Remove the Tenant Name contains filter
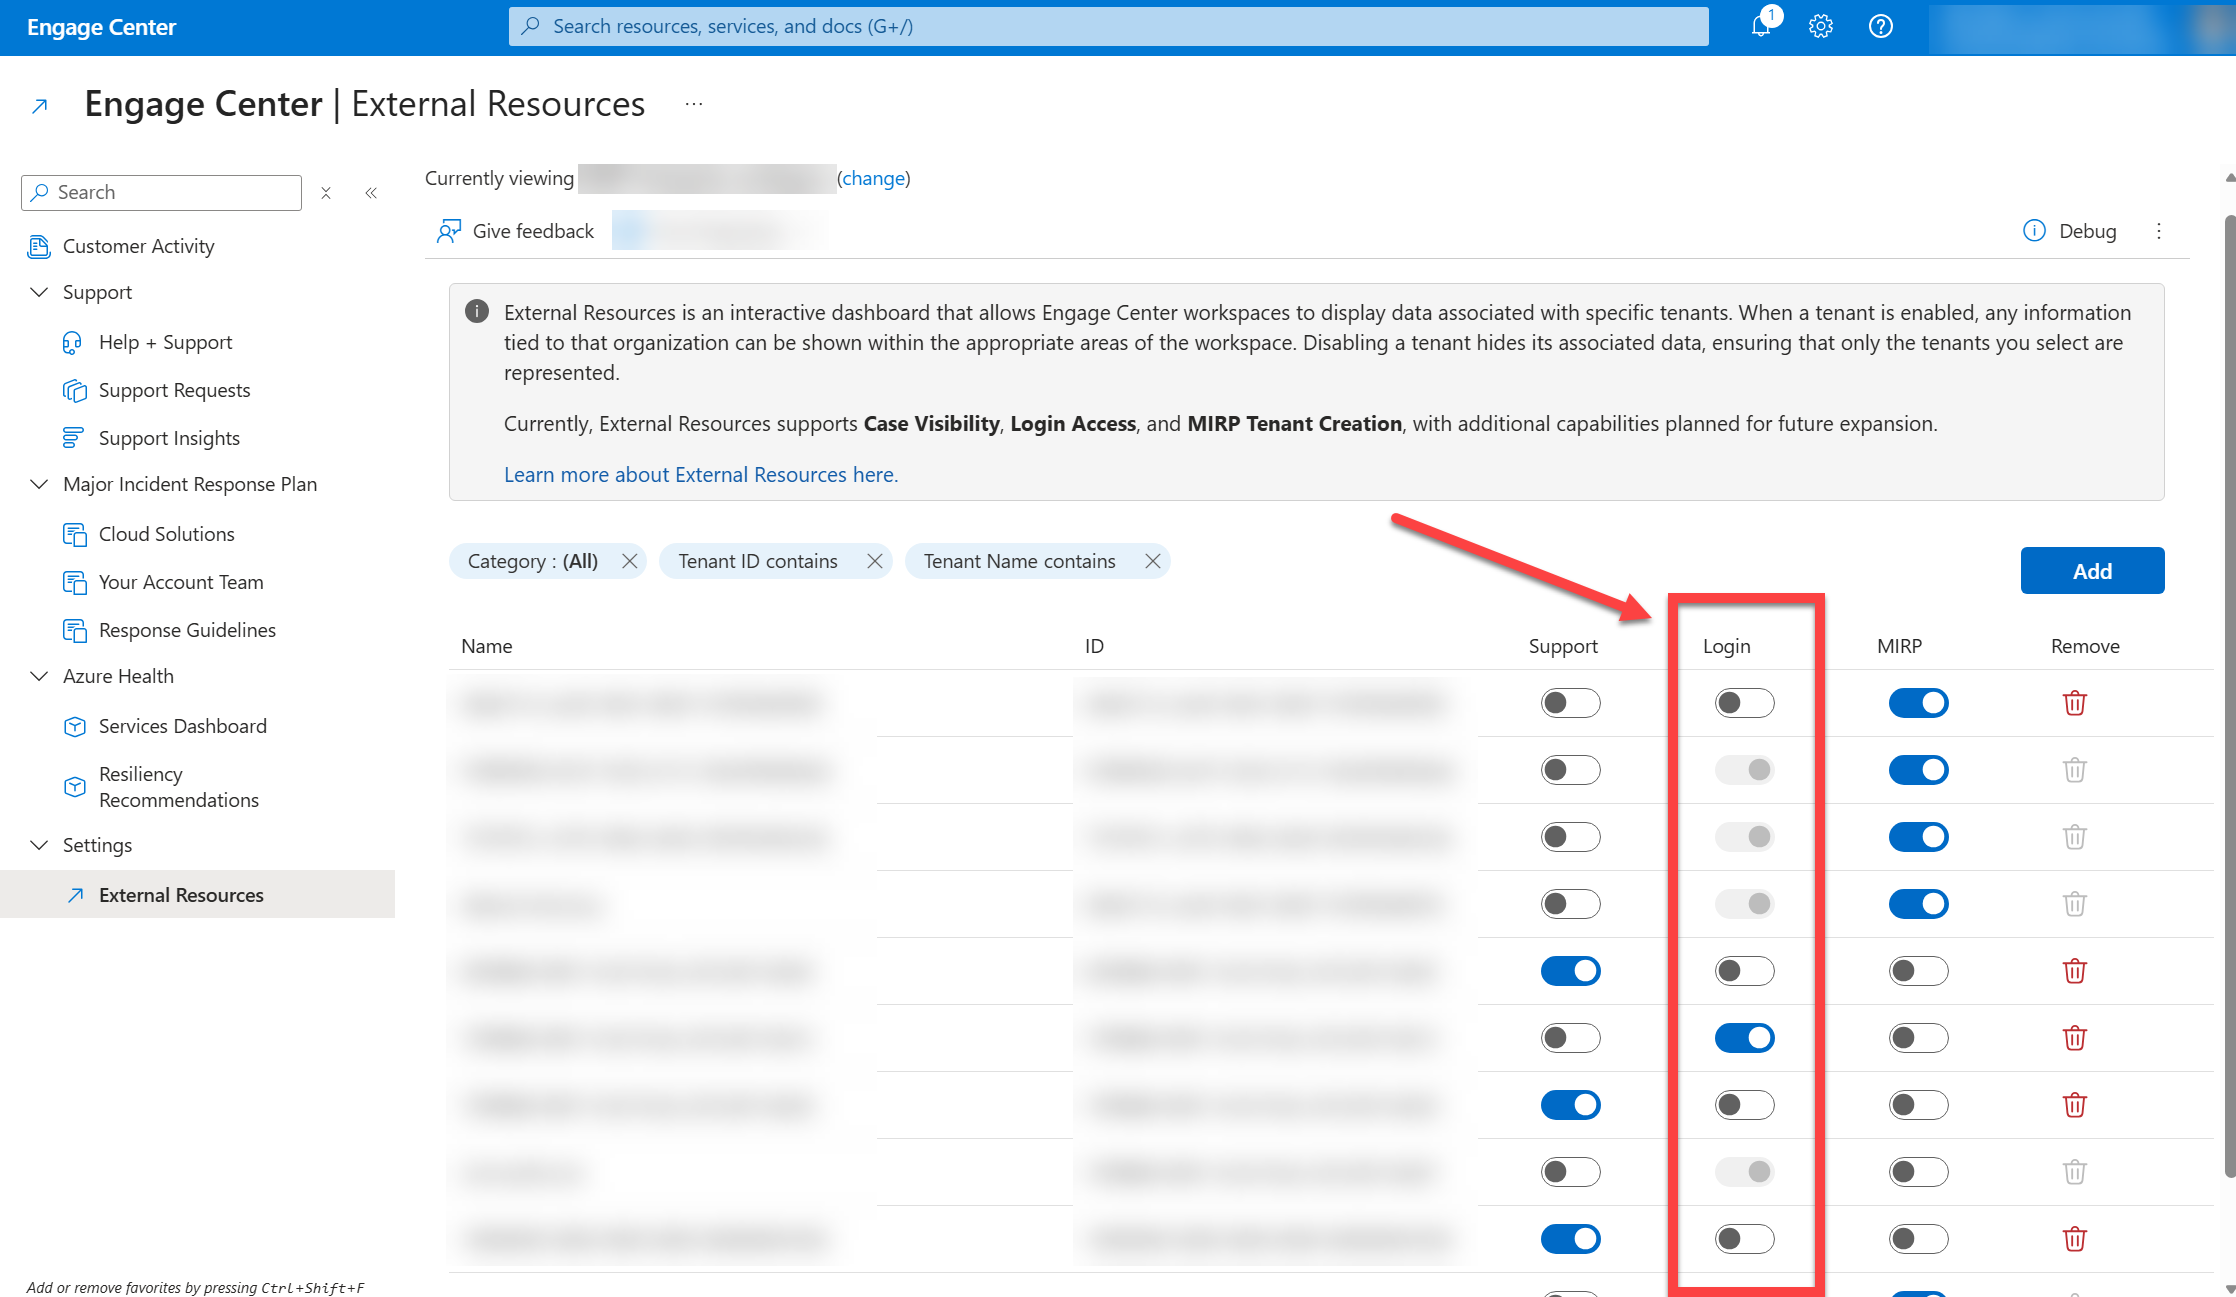Image resolution: width=2236 pixels, height=1297 pixels. pos(1152,562)
